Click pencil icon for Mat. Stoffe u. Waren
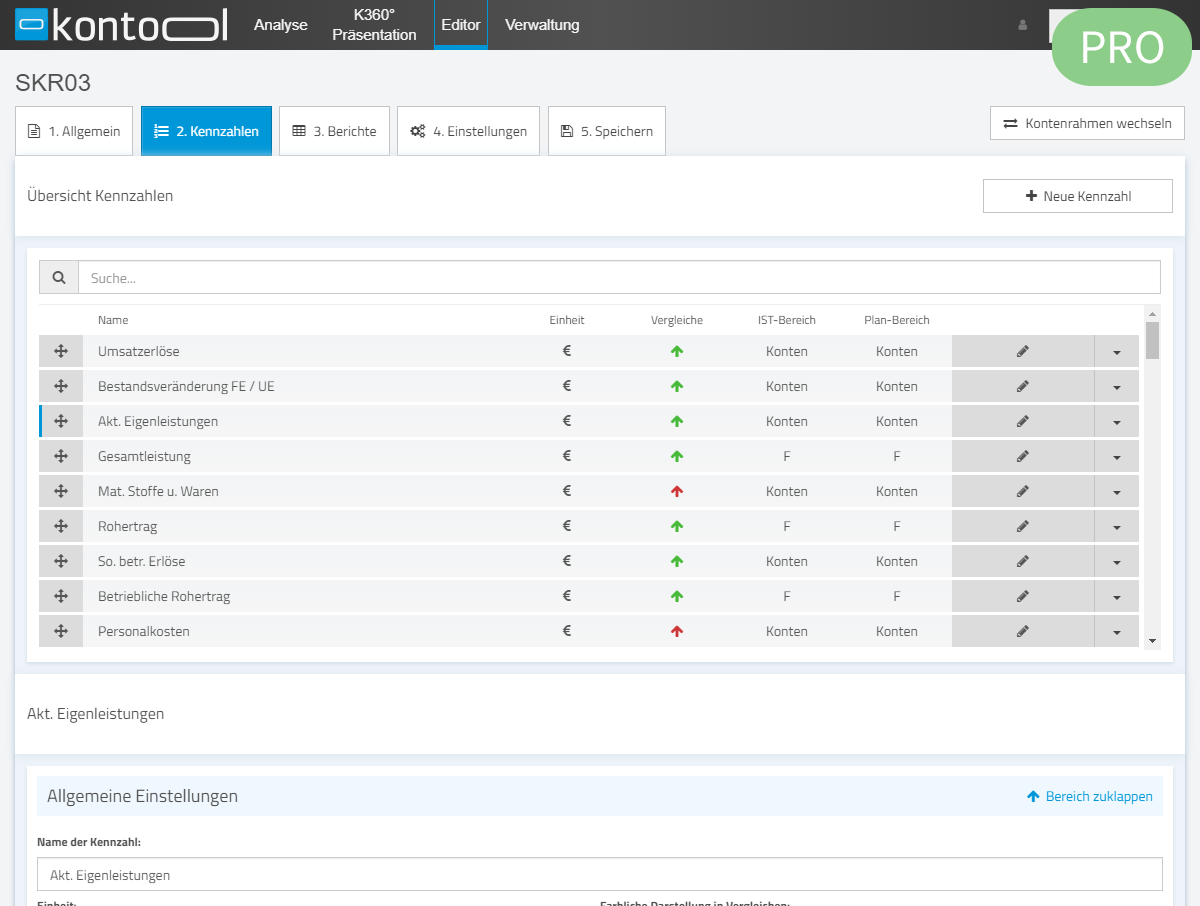 [x=1022, y=491]
